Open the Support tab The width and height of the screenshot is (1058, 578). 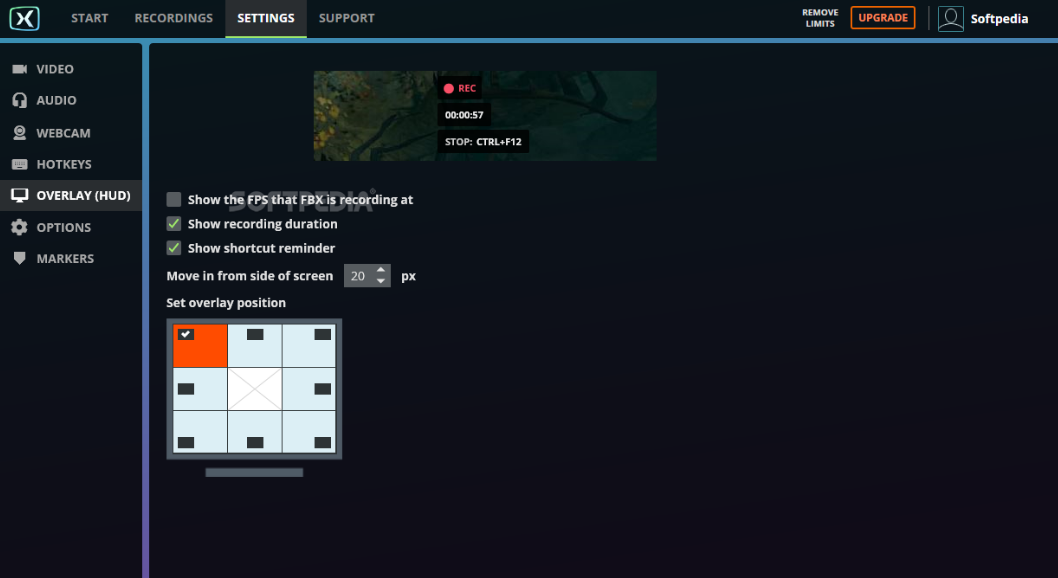click(347, 18)
